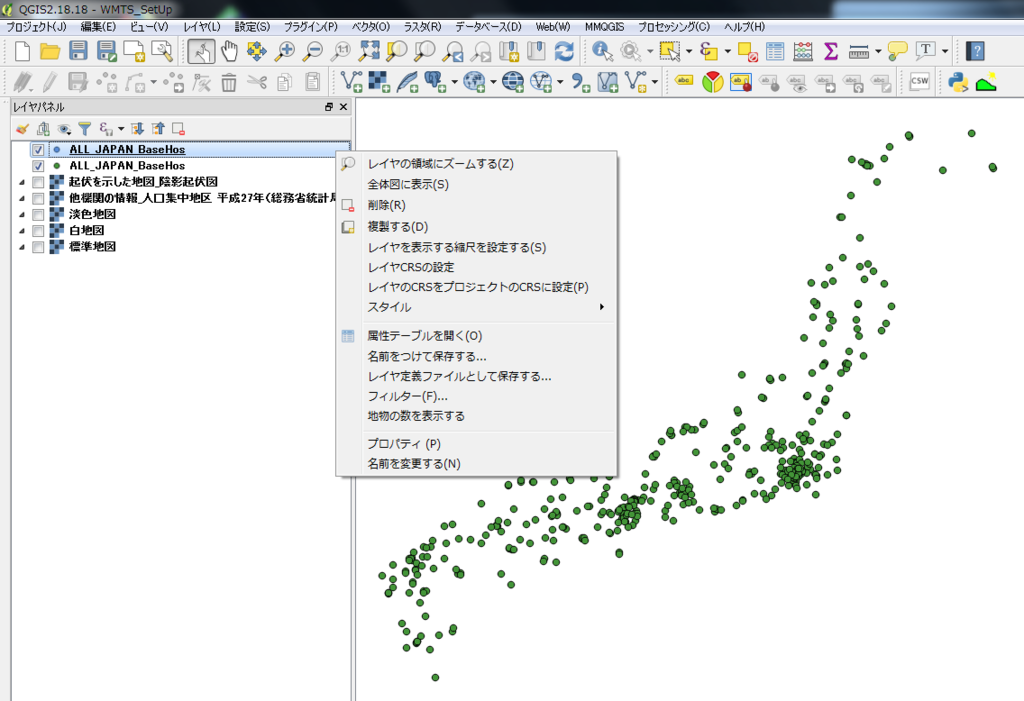Viewport: 1024px width, 701px height.
Task: Select the 淡色地図 layer name
Action: pos(92,214)
